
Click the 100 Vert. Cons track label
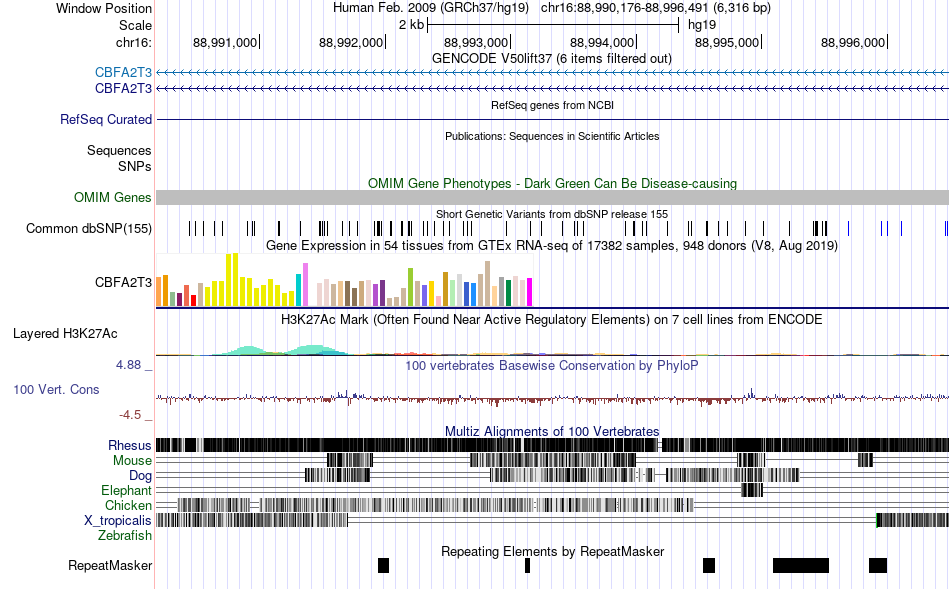[x=56, y=390]
